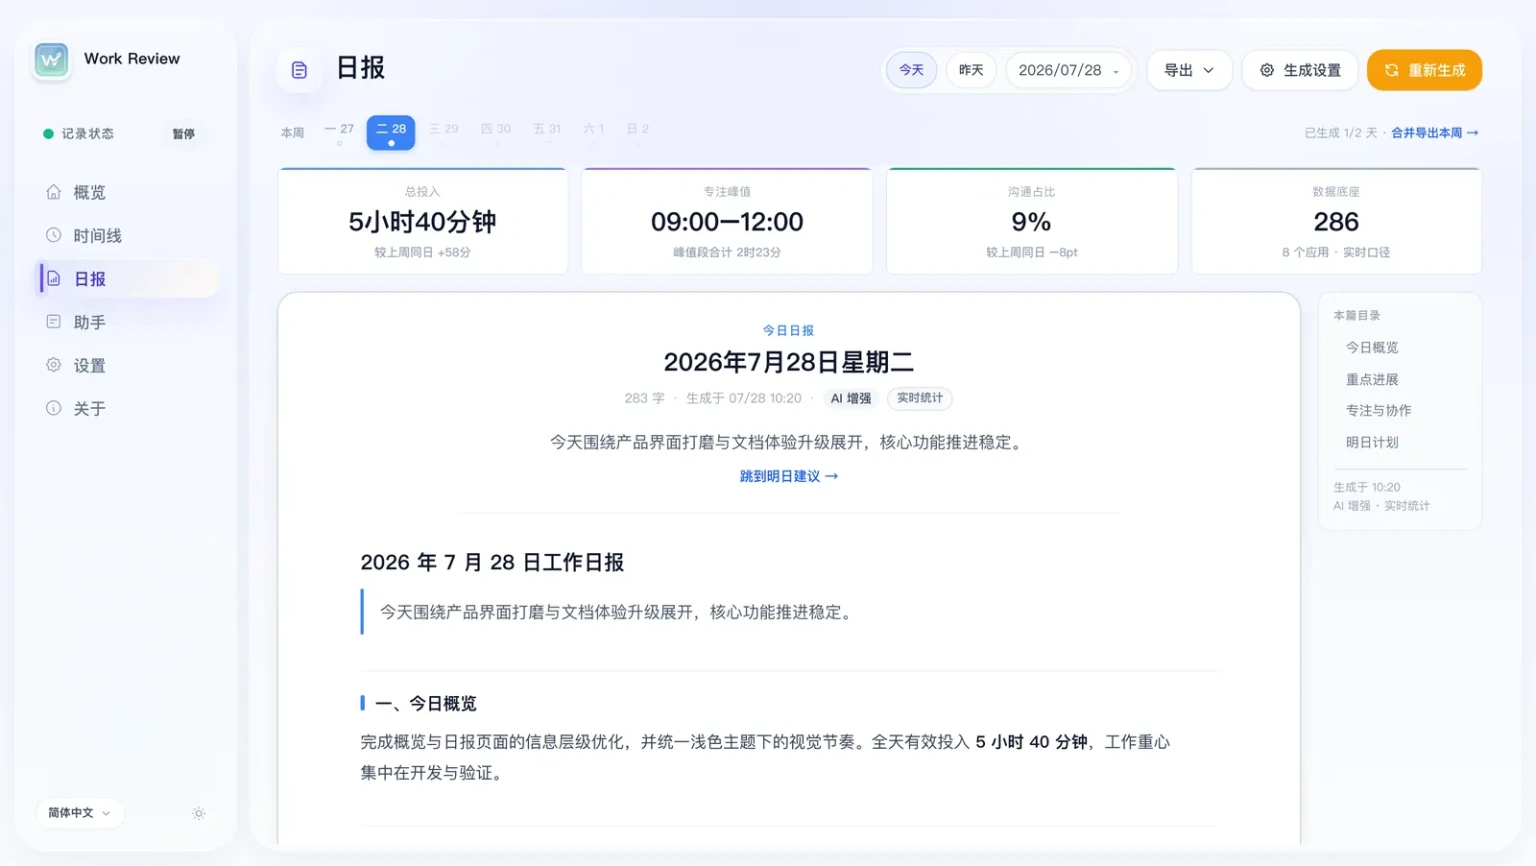Select the 一 27 day tab

[x=340, y=132]
